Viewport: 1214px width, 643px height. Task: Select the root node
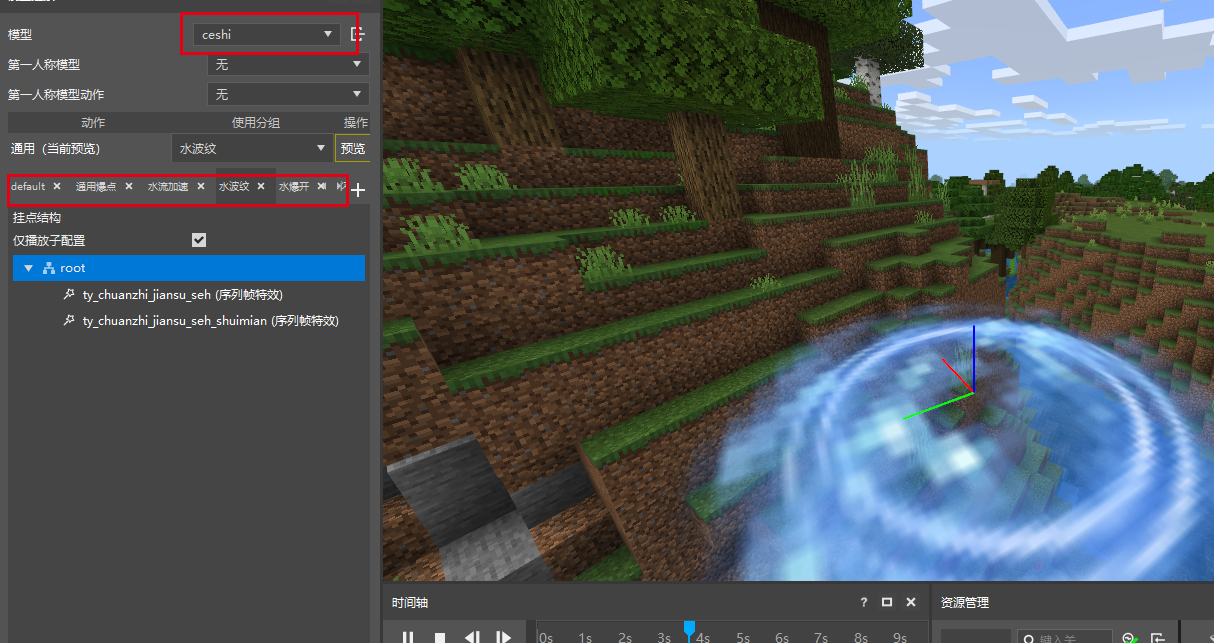189,268
